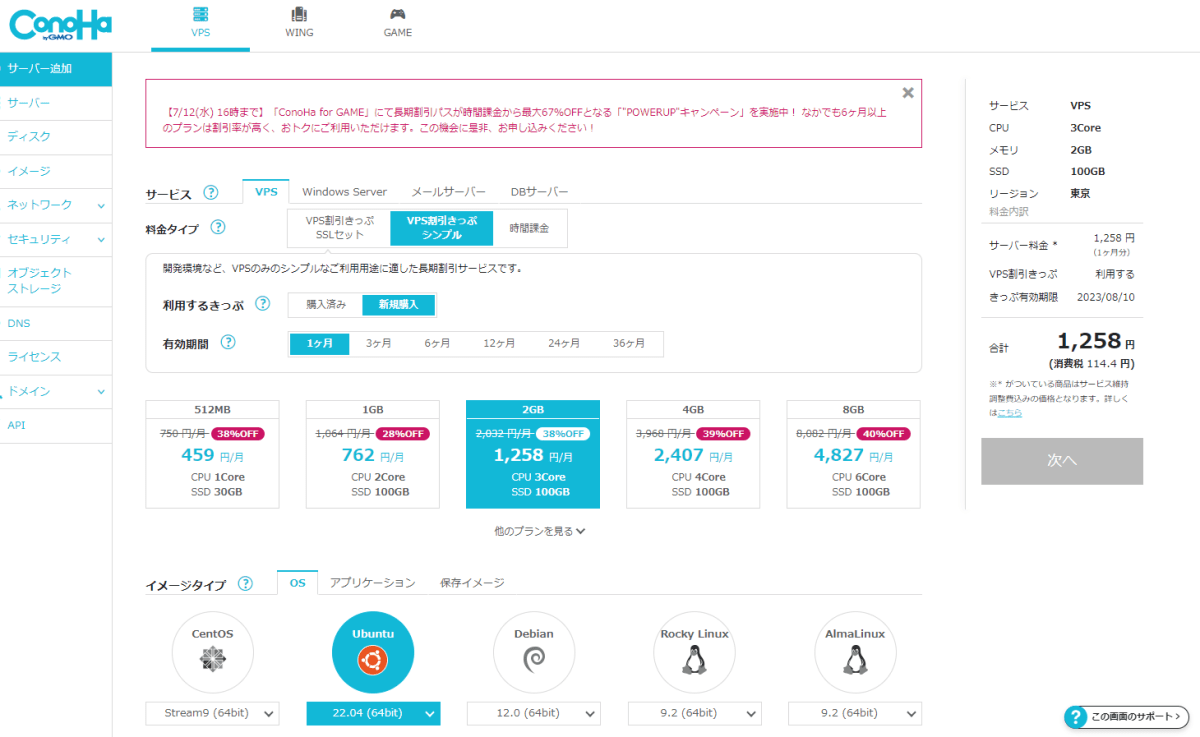The width and height of the screenshot is (1200, 737).
Task: Switch to the アプリケーション image tab
Action: click(x=372, y=583)
